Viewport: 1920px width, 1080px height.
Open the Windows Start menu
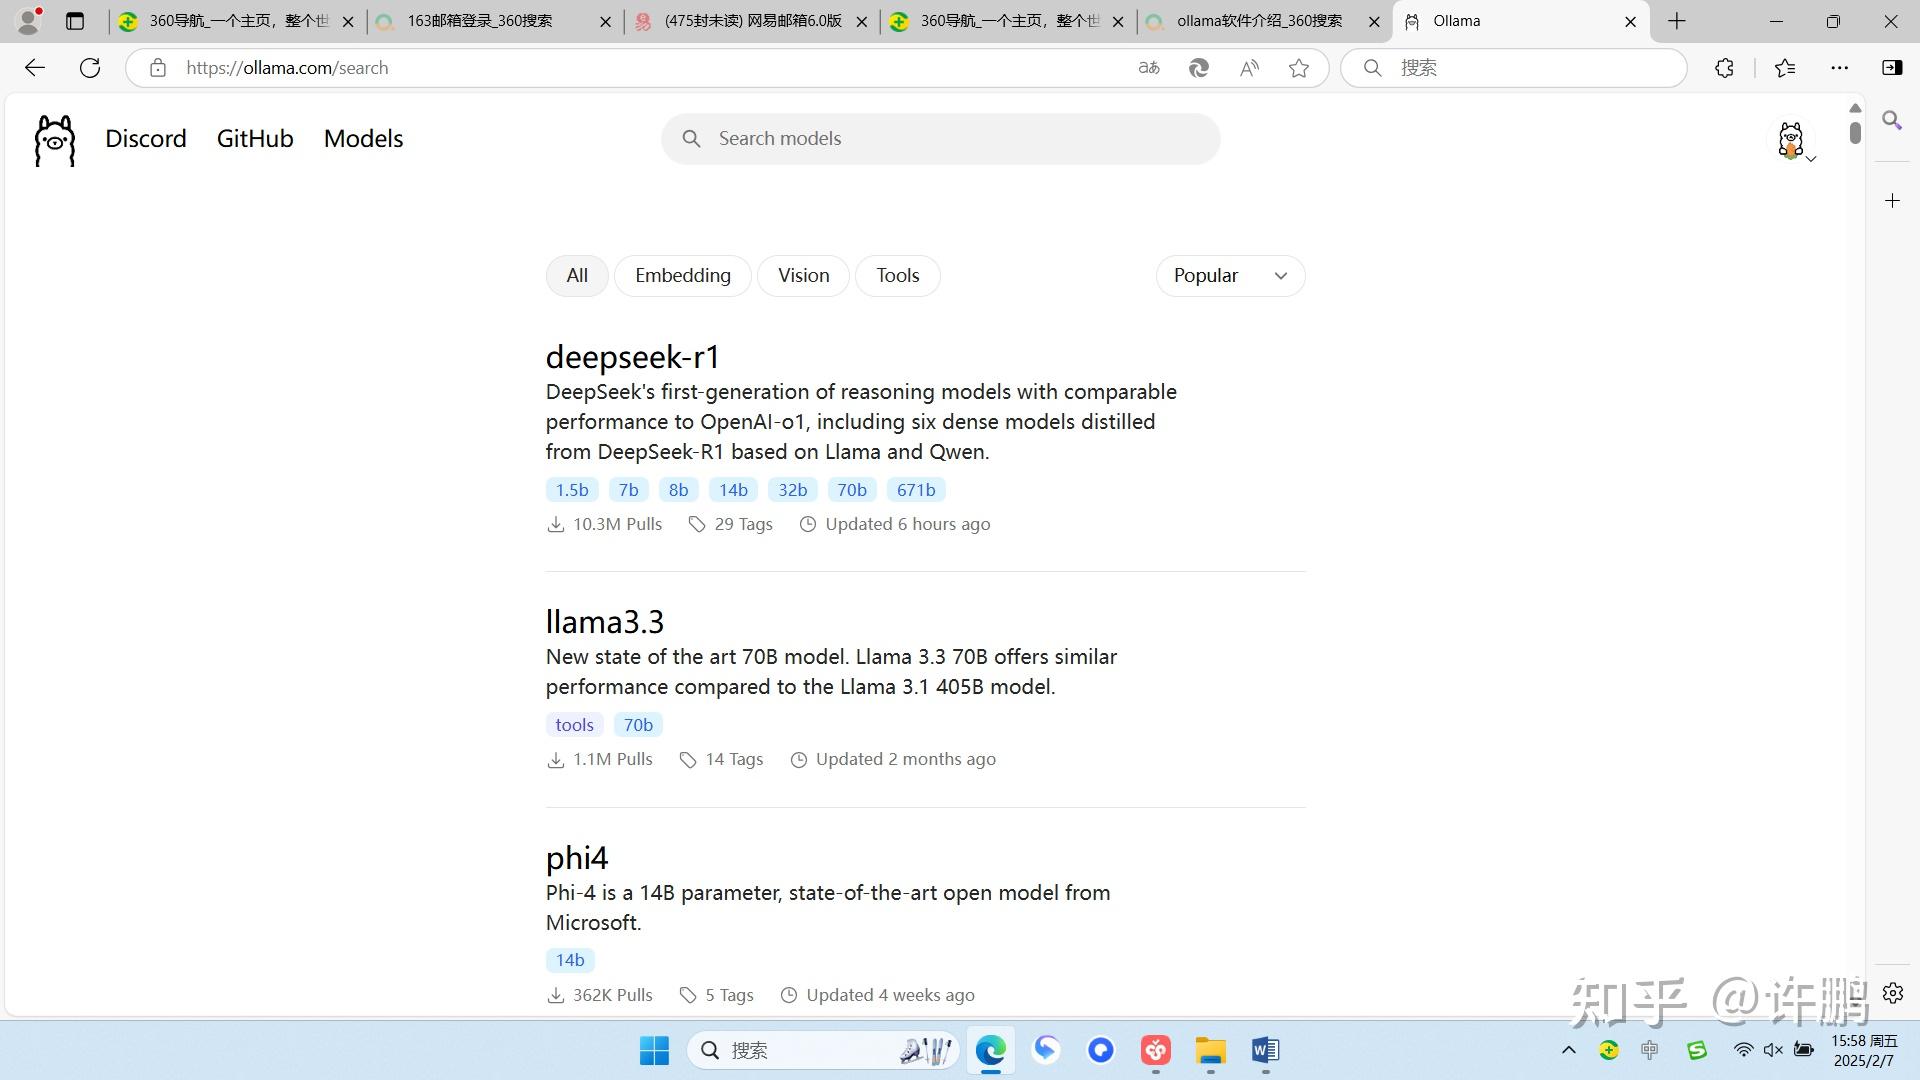[654, 1050]
